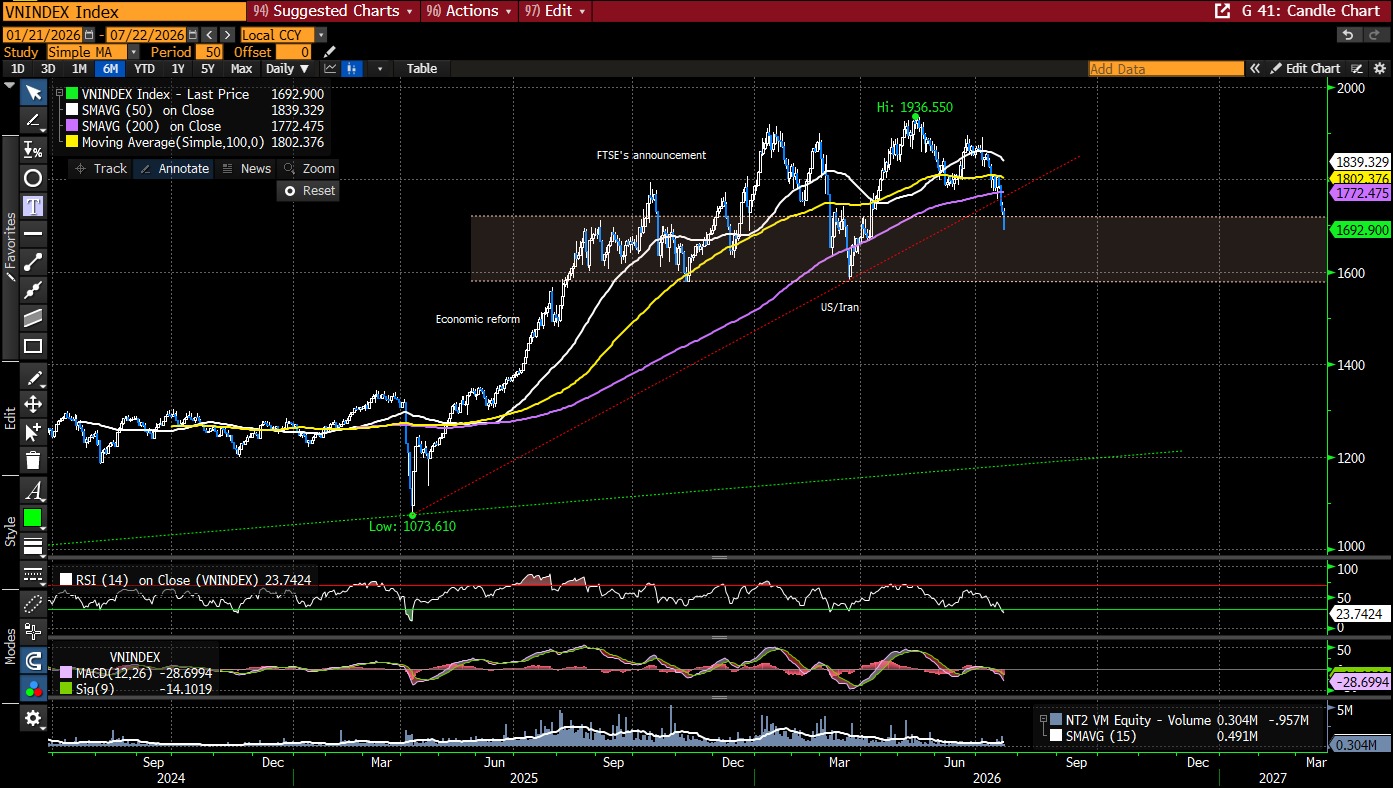Open the dashed line style option
The image size is (1393, 788).
33,574
